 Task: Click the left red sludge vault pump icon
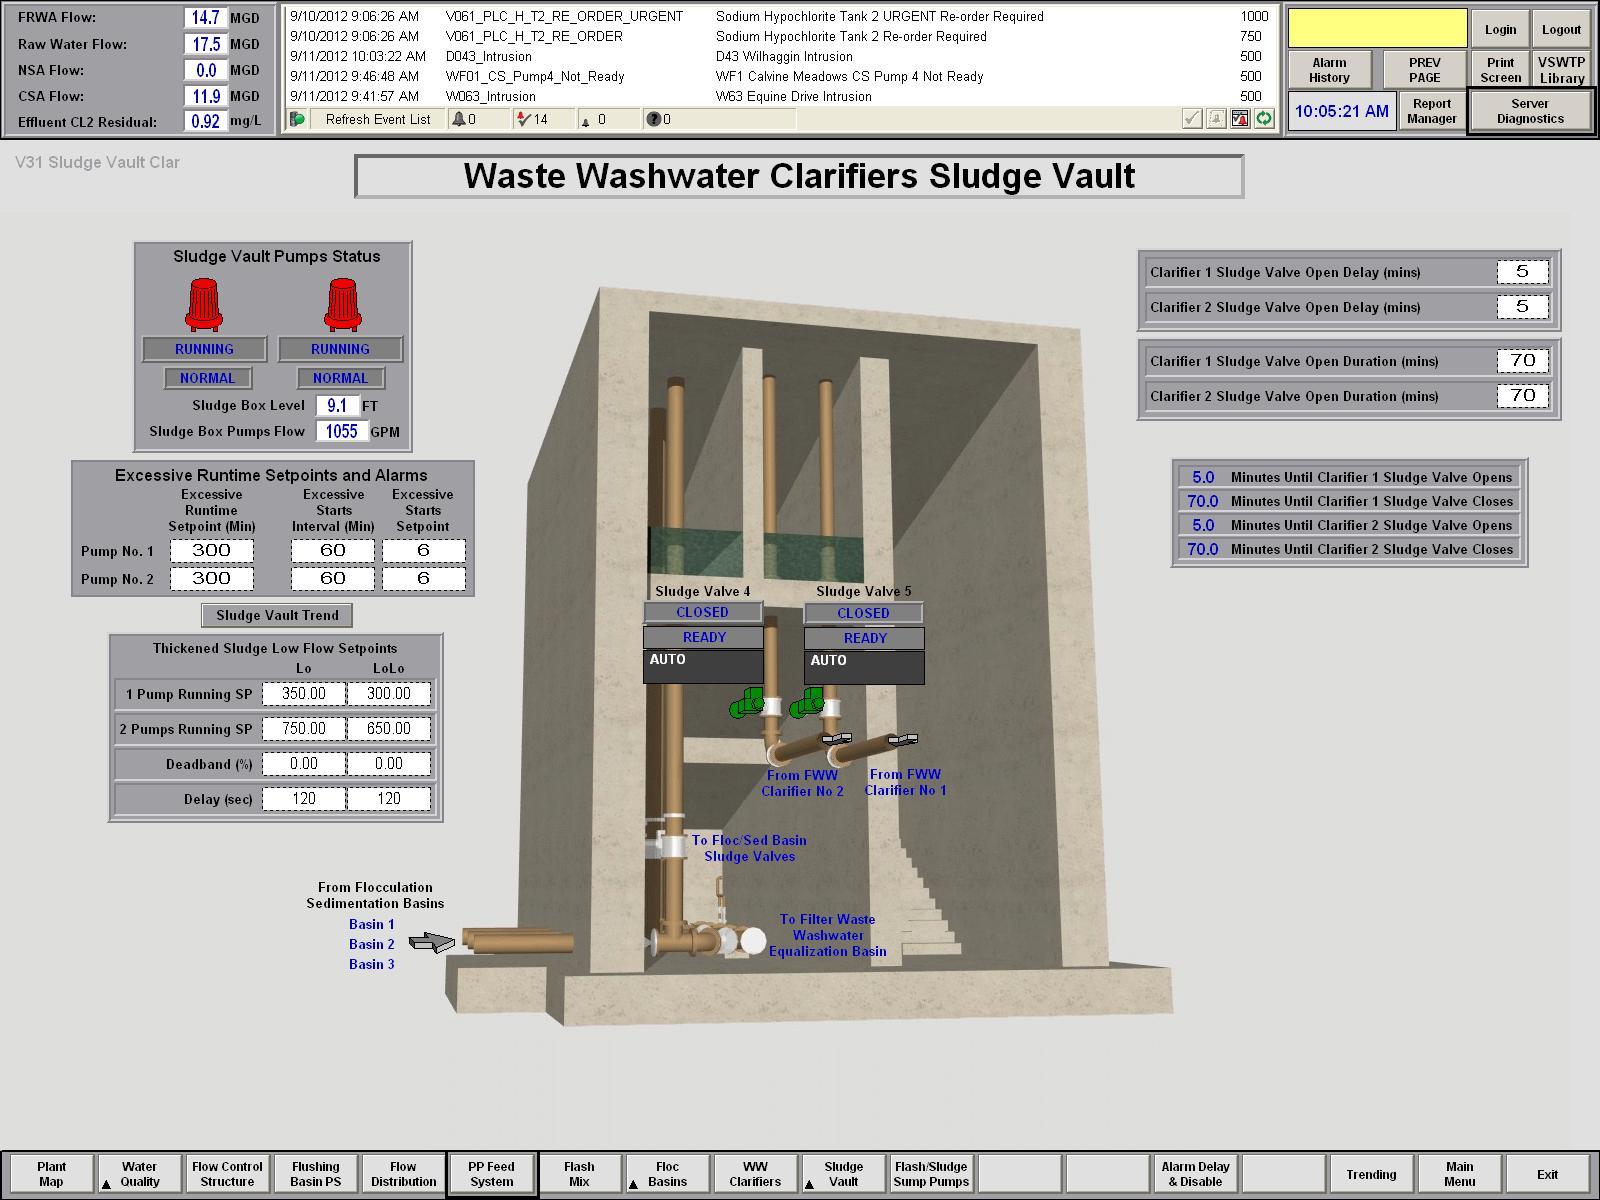tap(204, 305)
